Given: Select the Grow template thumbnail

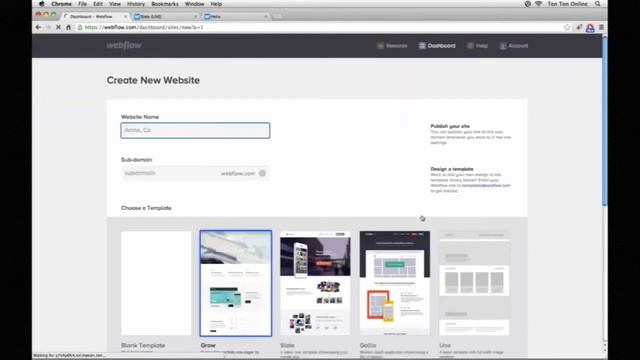Looking at the screenshot, I should 236,283.
